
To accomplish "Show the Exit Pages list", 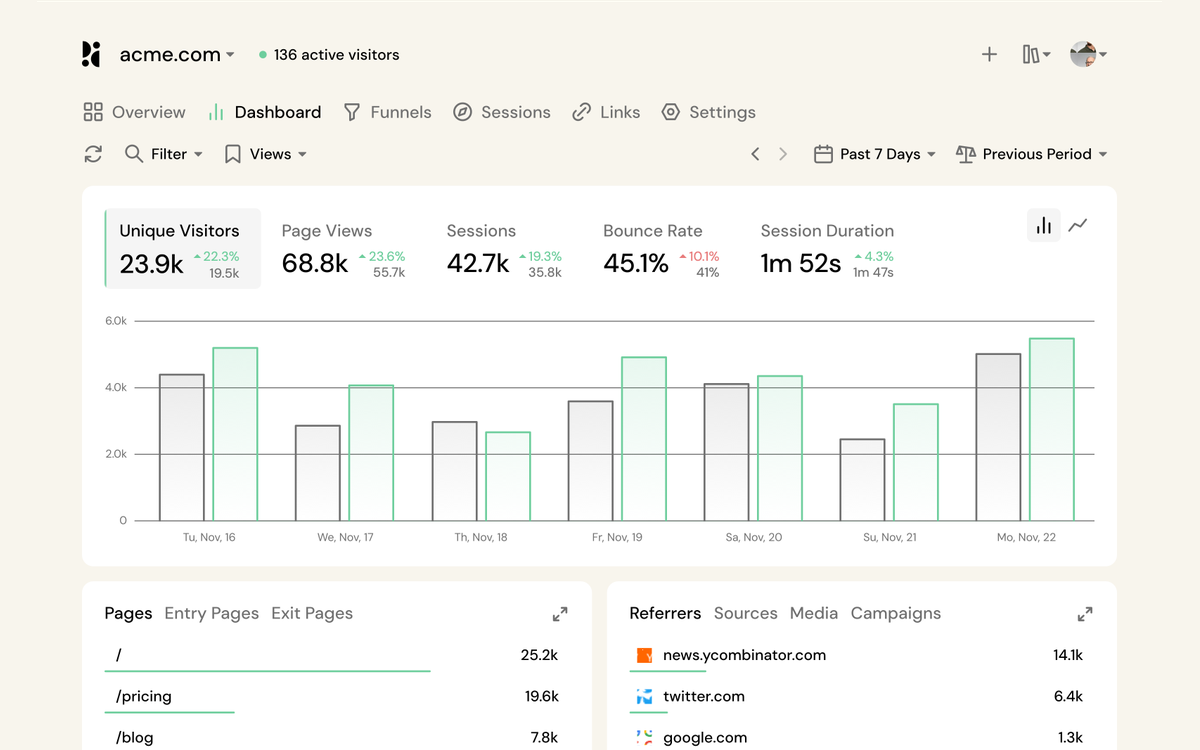I will 312,613.
